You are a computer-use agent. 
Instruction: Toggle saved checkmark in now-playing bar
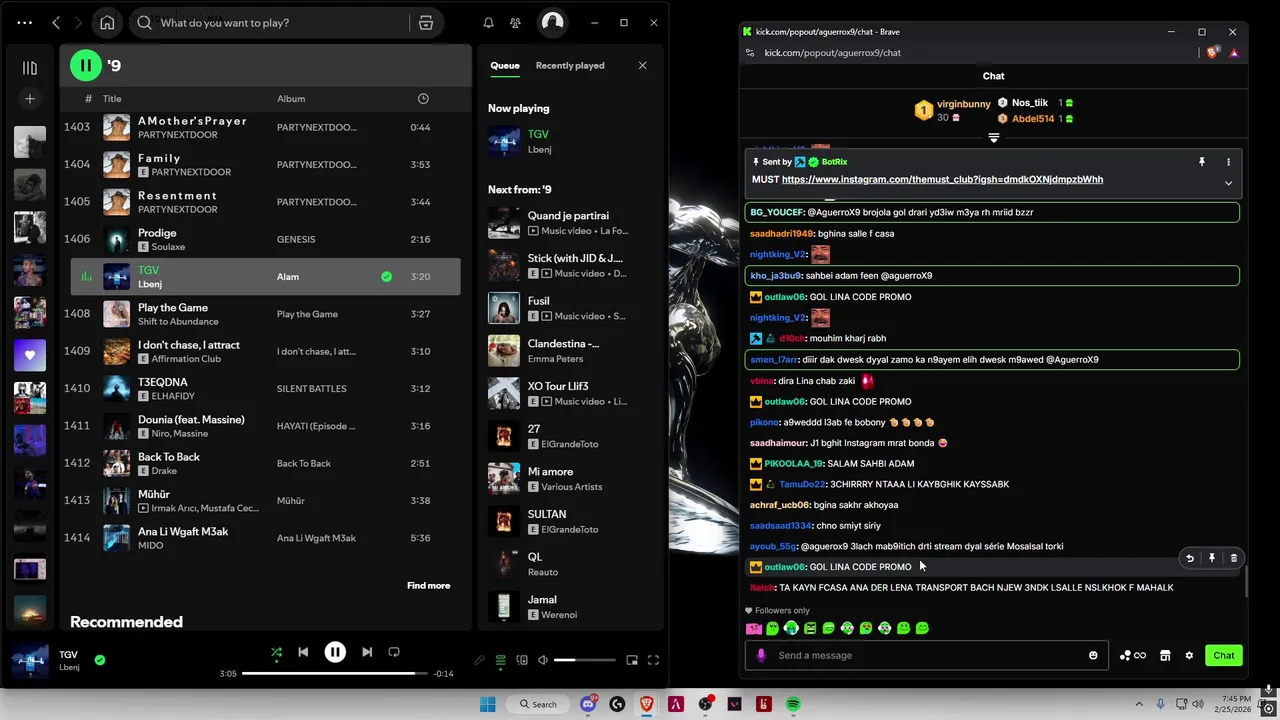pos(100,660)
